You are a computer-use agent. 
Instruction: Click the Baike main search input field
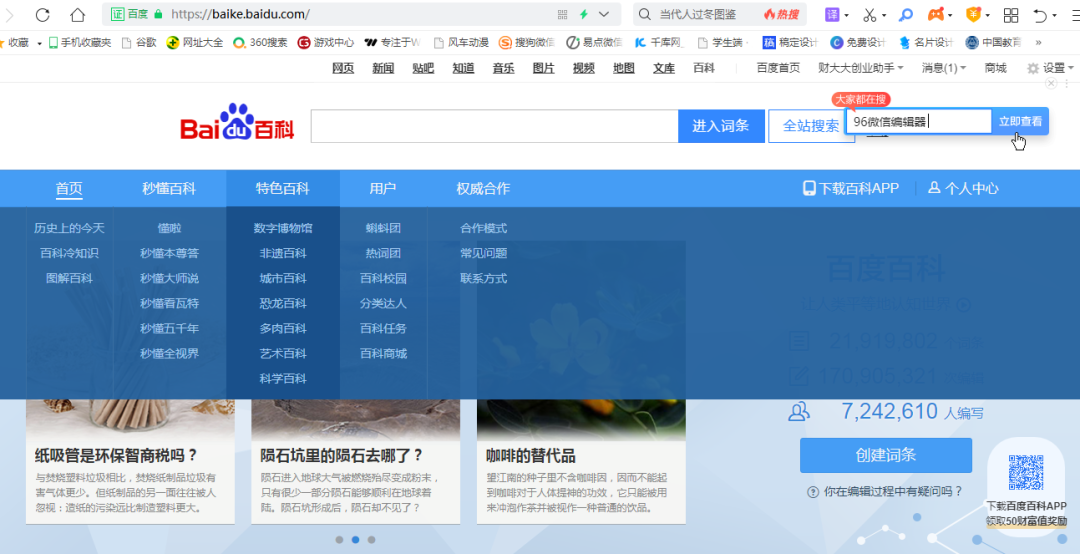(x=495, y=126)
